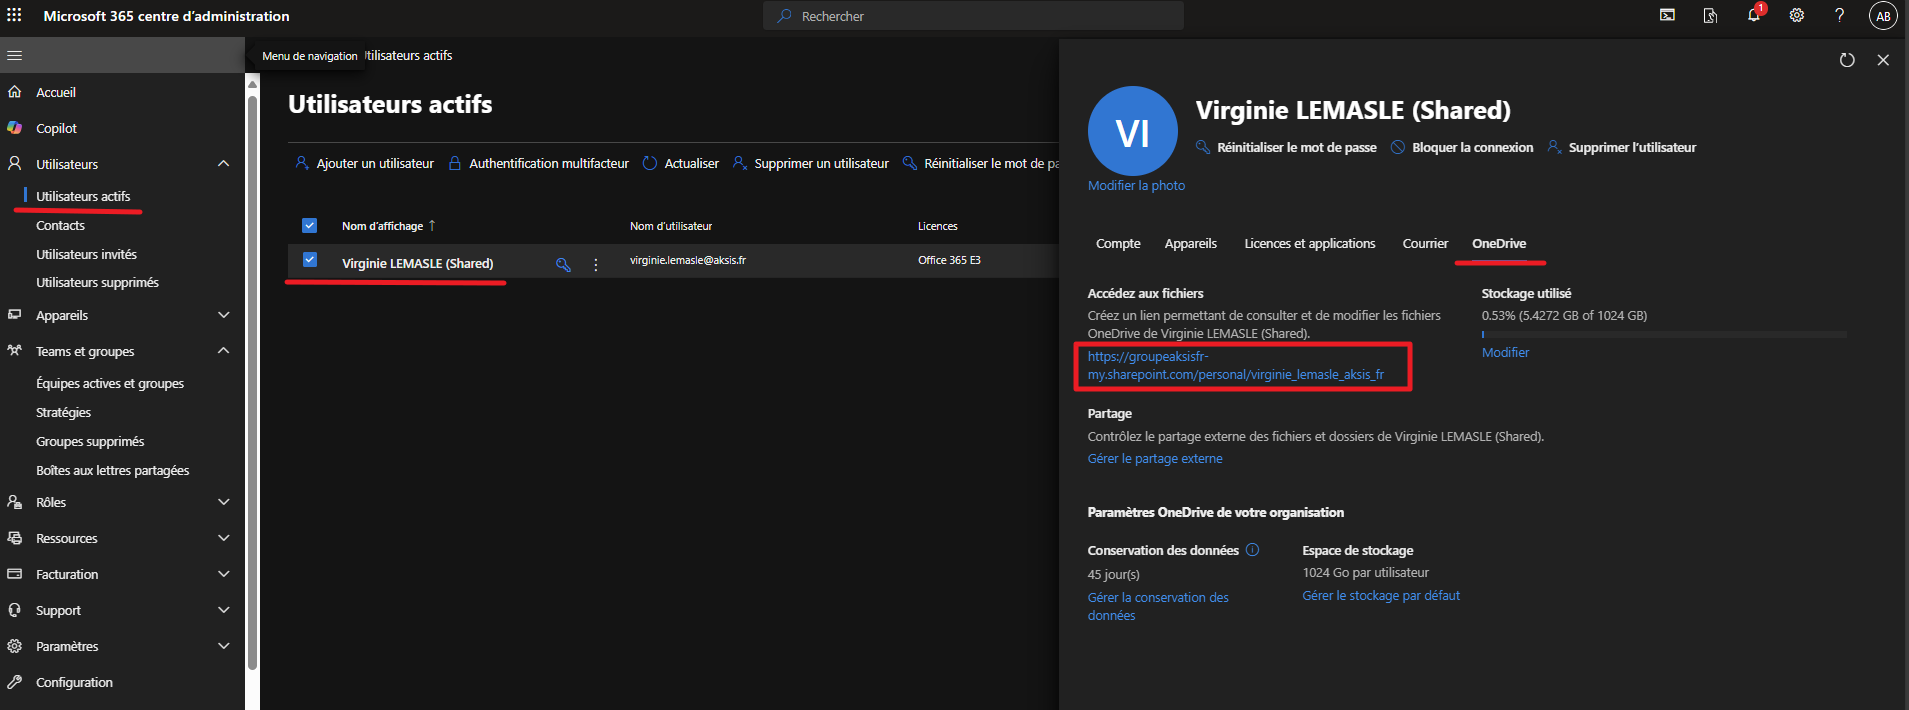Switch to the Appareils tab

[1190, 244]
